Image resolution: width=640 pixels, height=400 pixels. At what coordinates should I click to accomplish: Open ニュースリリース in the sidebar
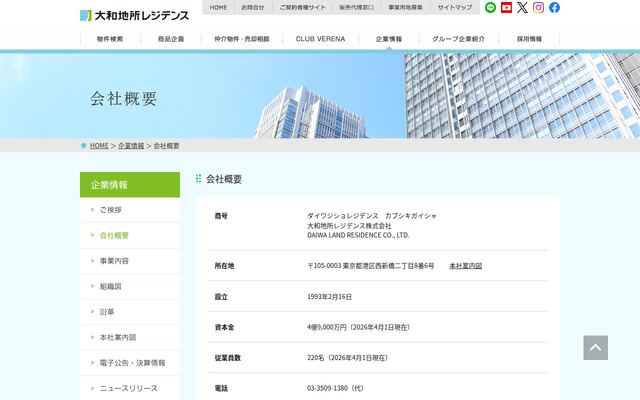tap(130, 388)
